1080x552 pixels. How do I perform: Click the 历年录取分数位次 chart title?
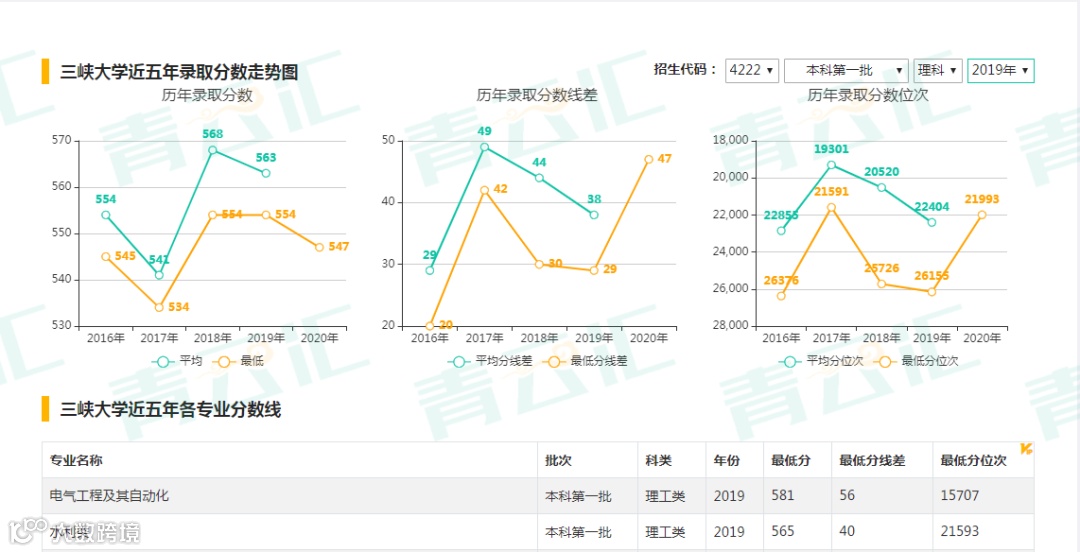click(869, 95)
